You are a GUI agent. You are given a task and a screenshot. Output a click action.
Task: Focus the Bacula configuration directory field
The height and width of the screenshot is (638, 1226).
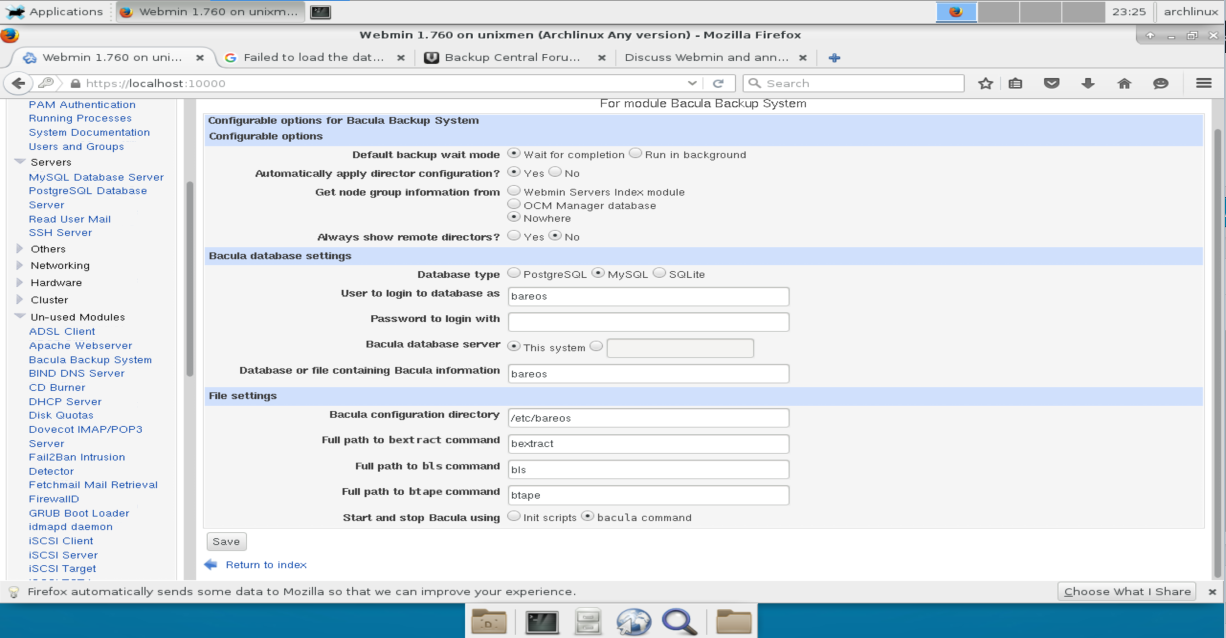click(649, 418)
